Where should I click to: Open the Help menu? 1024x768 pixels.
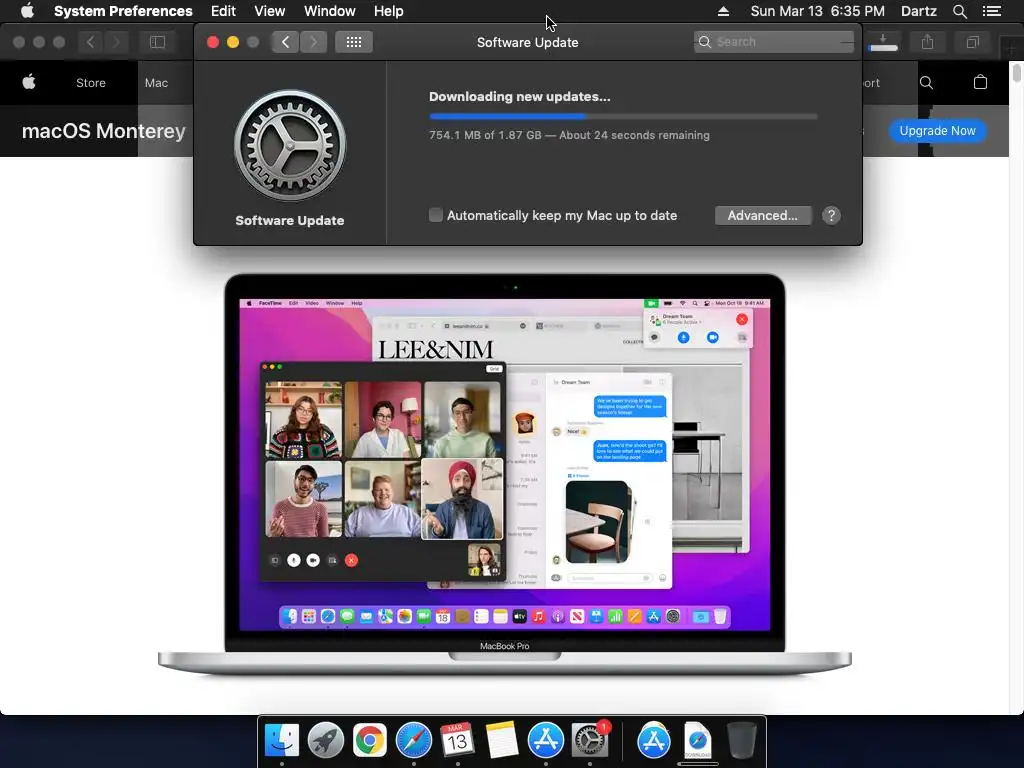coord(389,11)
